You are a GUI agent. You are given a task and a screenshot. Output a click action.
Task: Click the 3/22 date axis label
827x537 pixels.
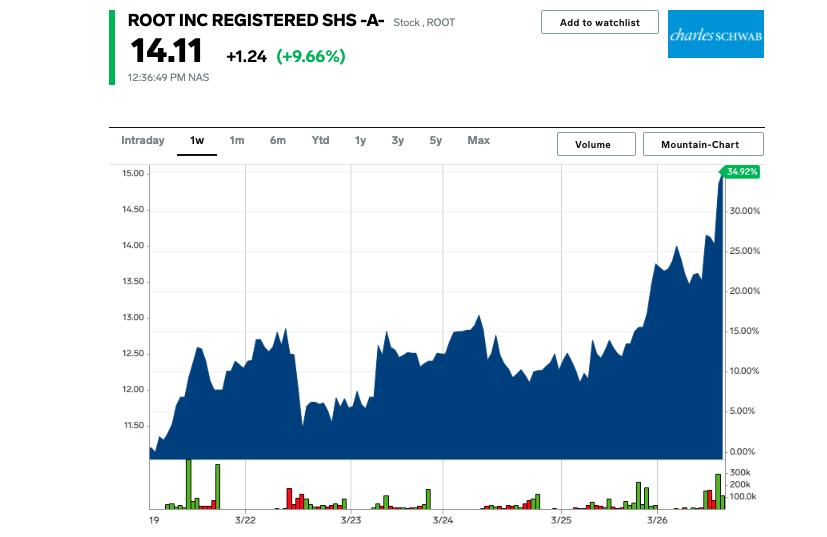click(245, 520)
